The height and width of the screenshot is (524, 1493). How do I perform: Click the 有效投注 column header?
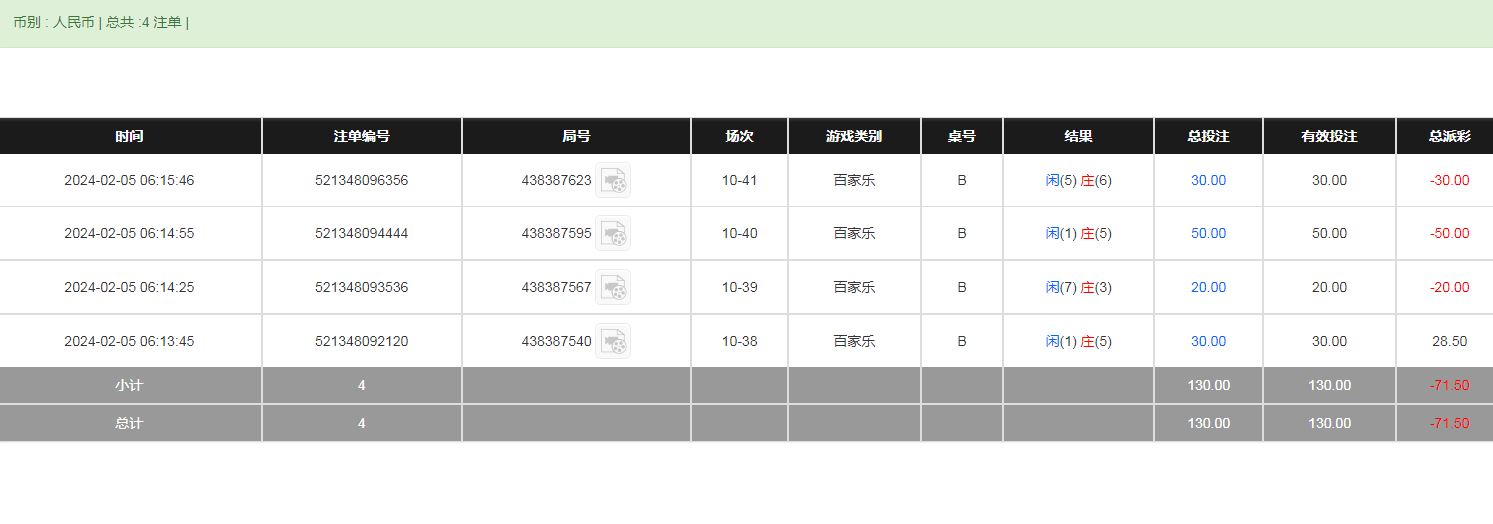(x=1329, y=137)
